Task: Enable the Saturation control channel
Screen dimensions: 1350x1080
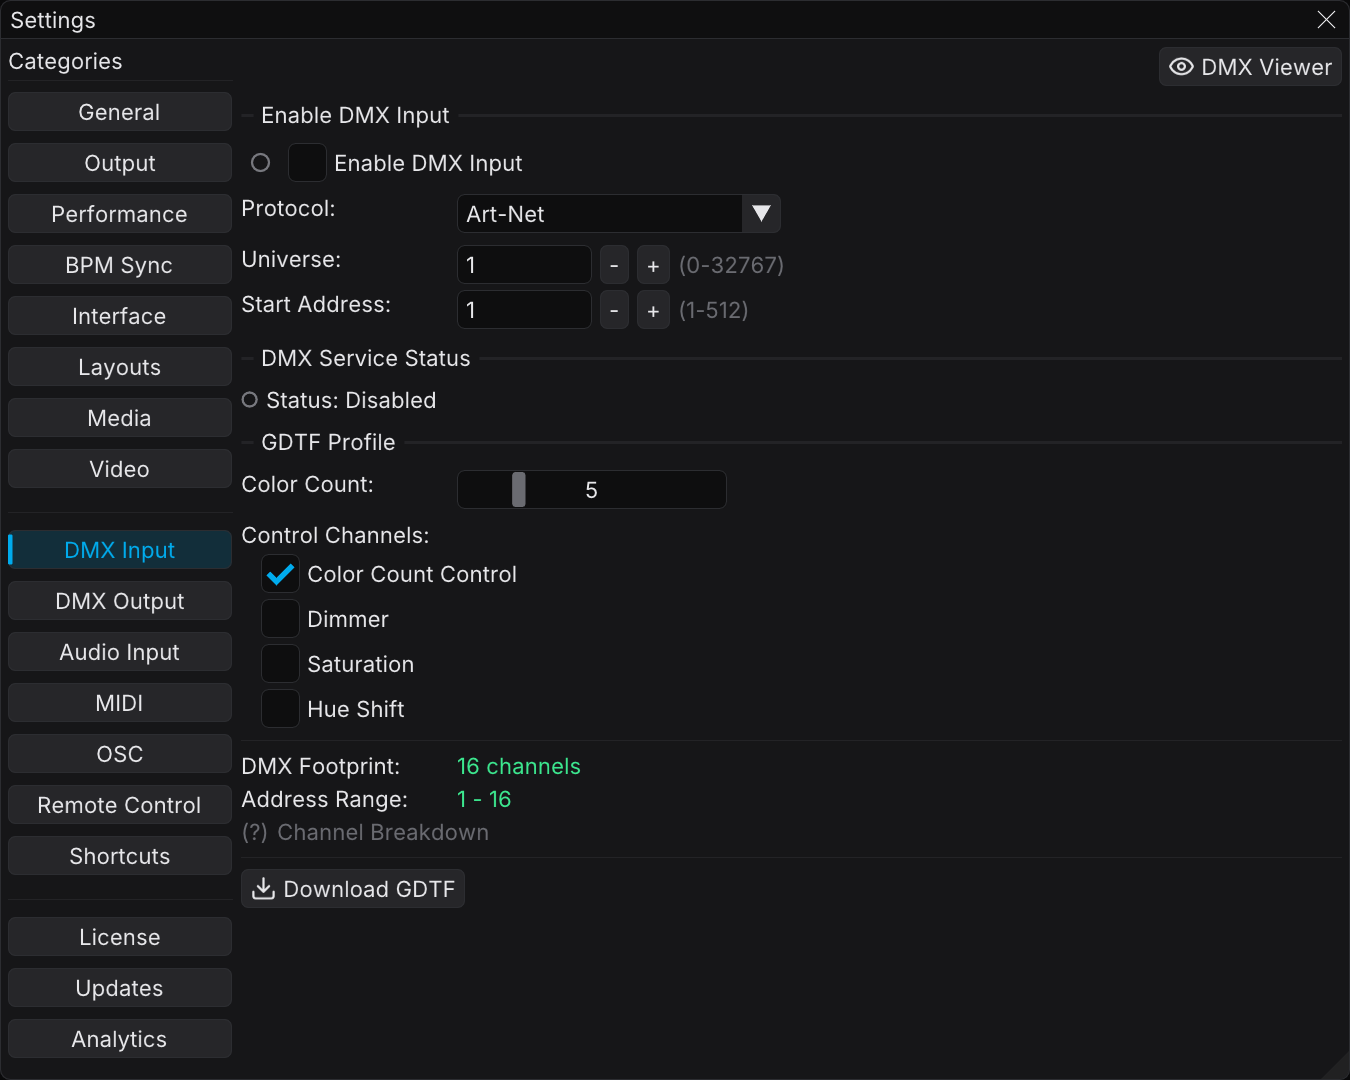Action: tap(280, 664)
